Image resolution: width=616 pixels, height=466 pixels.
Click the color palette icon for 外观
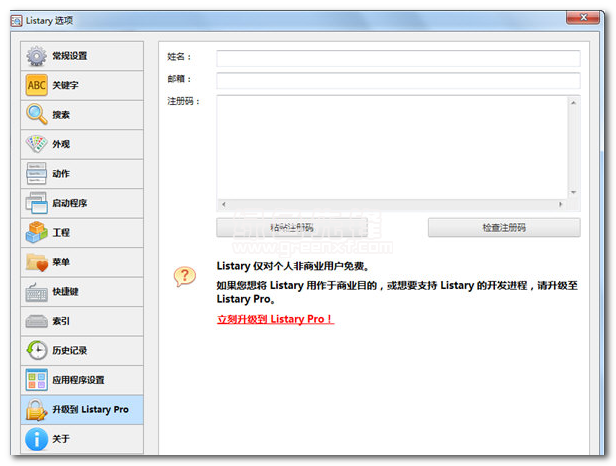(37, 144)
